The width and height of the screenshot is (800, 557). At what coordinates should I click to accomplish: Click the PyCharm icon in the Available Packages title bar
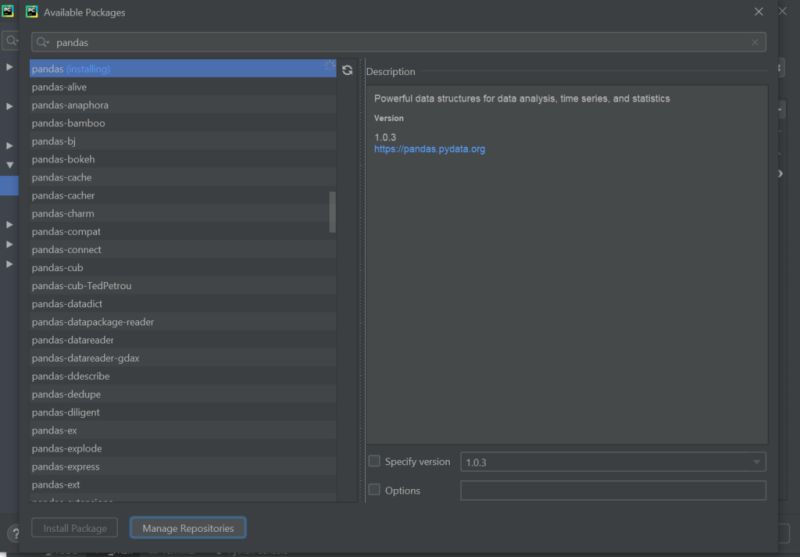(x=32, y=12)
